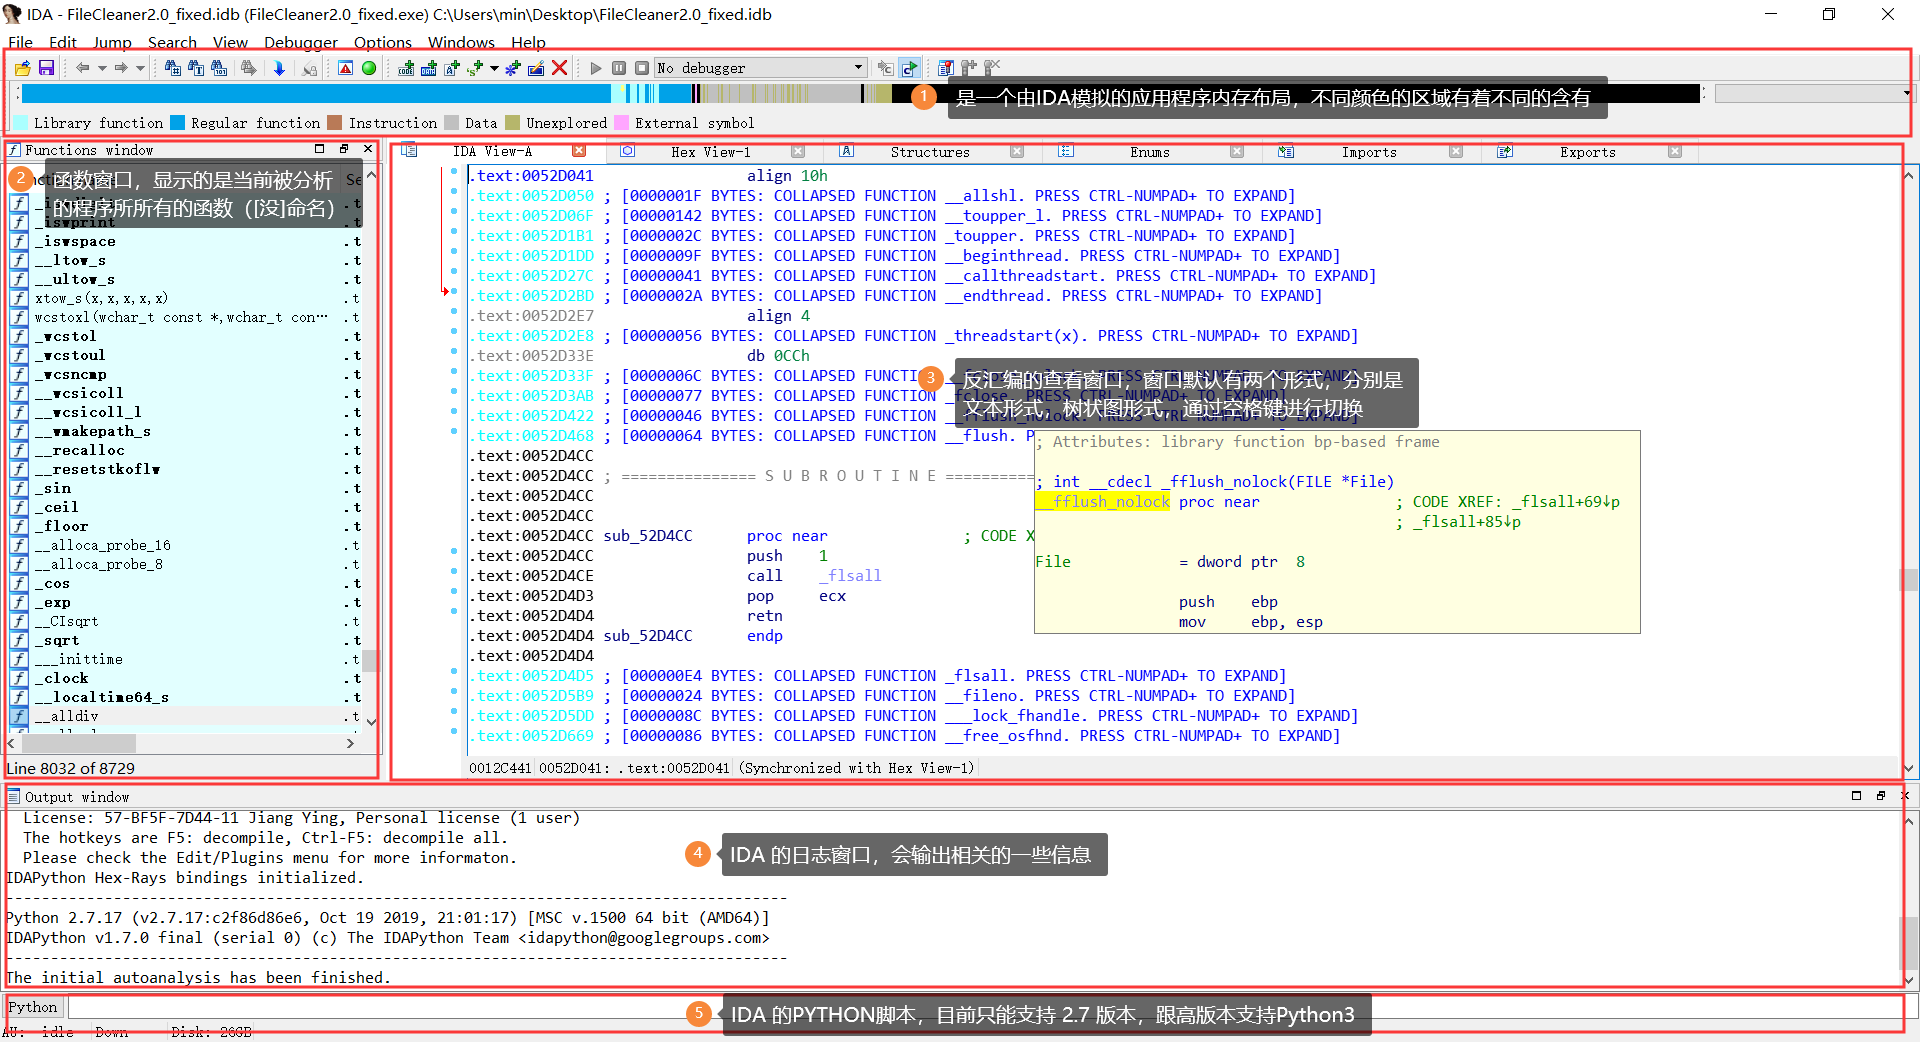The width and height of the screenshot is (1920, 1042).
Task: Open the Jump menu
Action: pos(112,42)
